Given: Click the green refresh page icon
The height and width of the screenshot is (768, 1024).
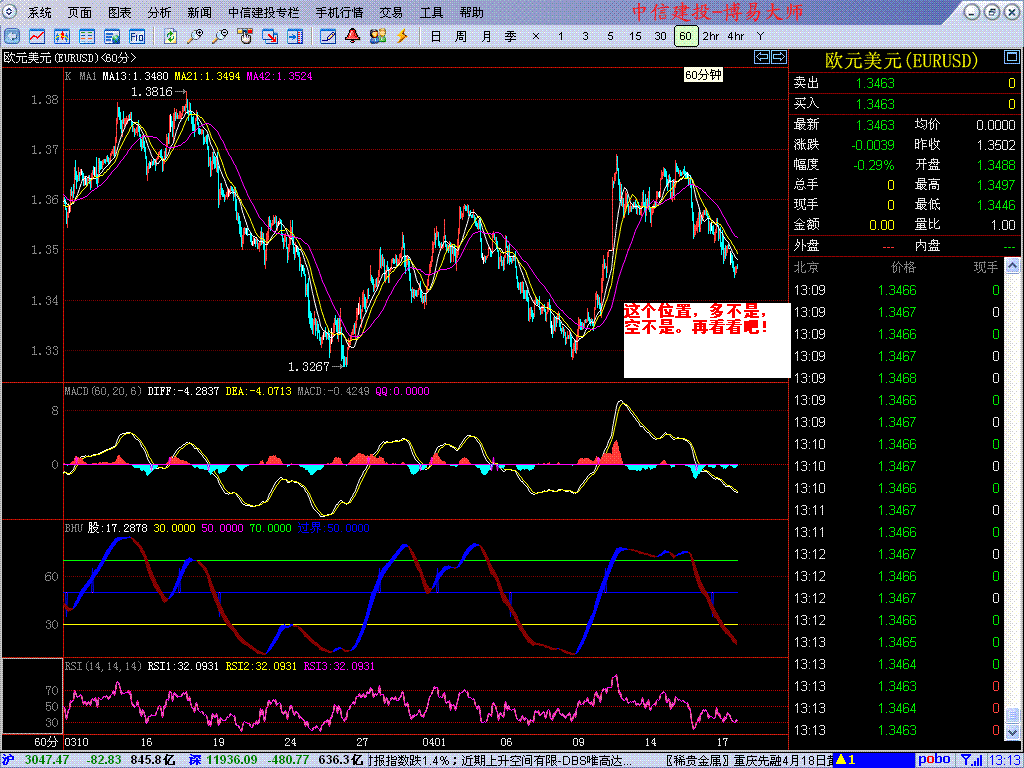Looking at the screenshot, I should point(171,36).
